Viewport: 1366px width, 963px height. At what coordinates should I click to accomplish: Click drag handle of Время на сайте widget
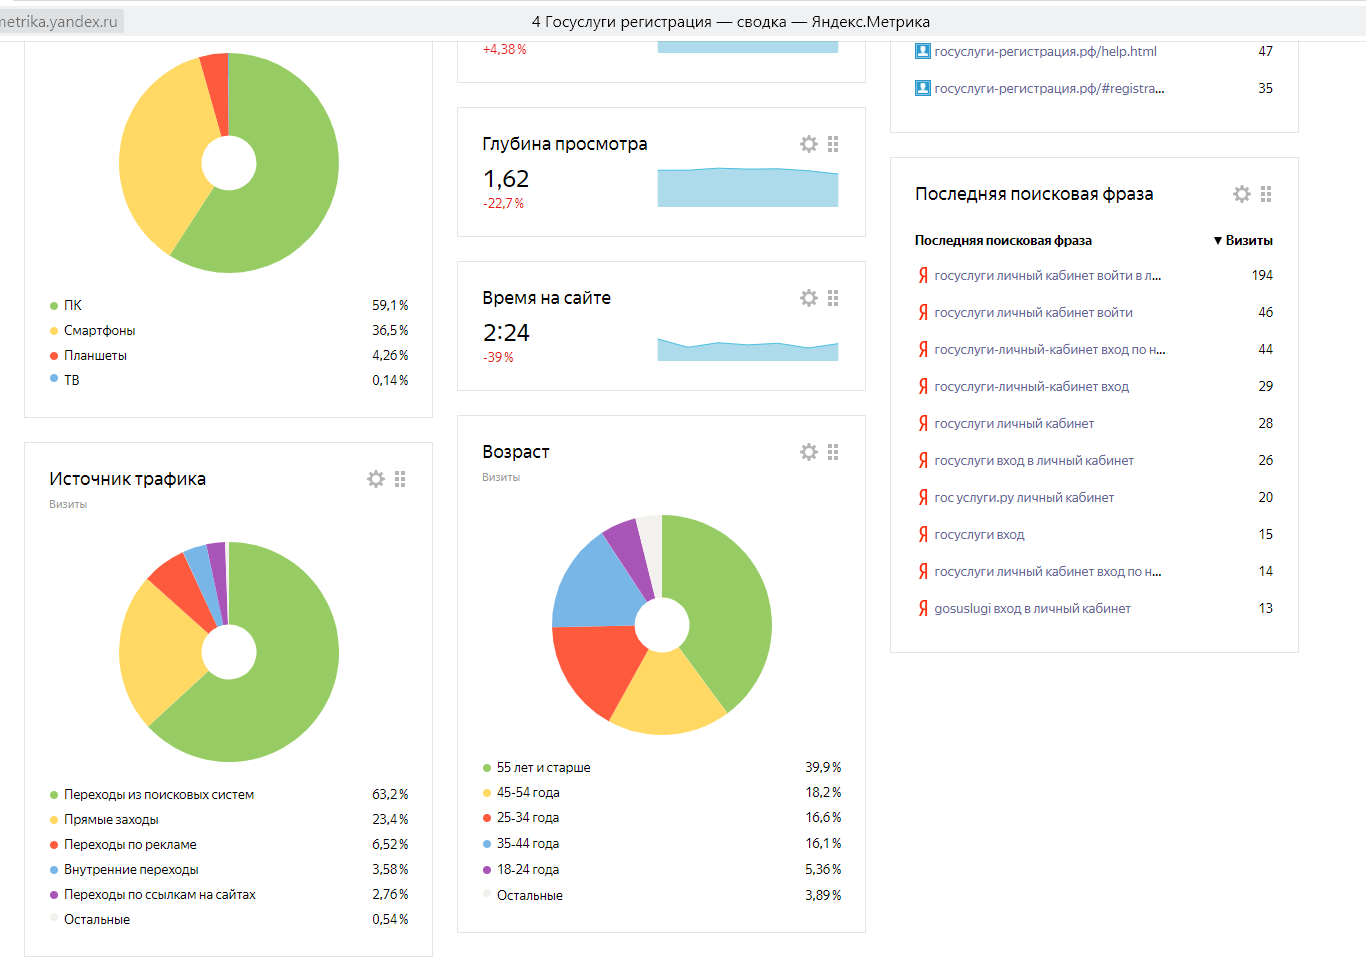coord(833,298)
